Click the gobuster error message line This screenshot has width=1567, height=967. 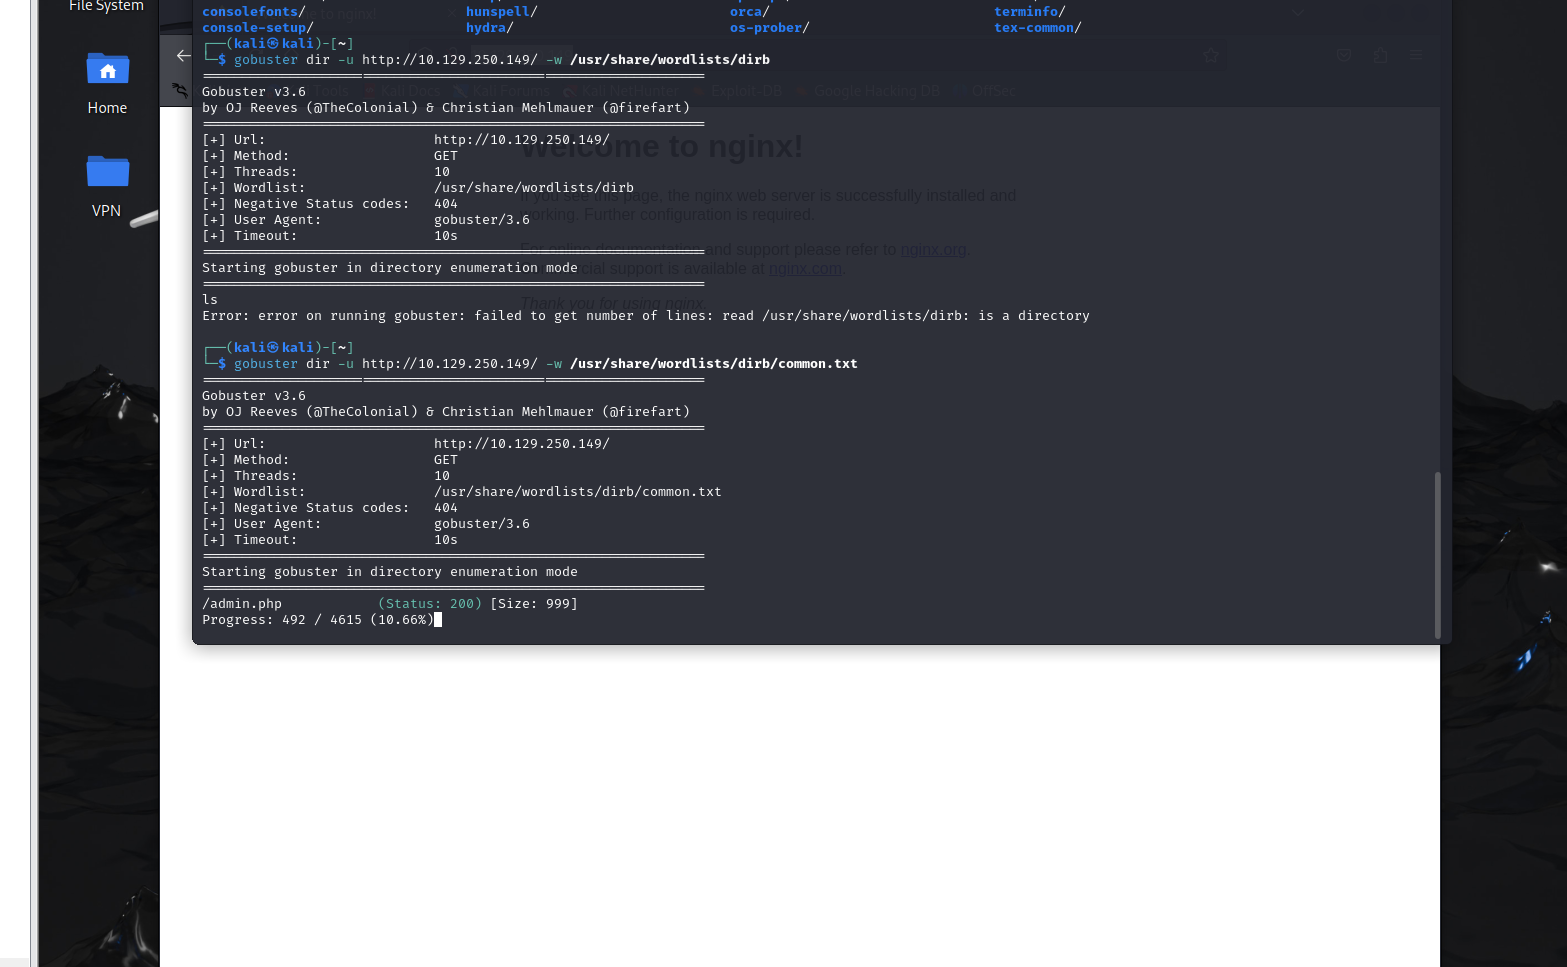pyautogui.click(x=646, y=316)
